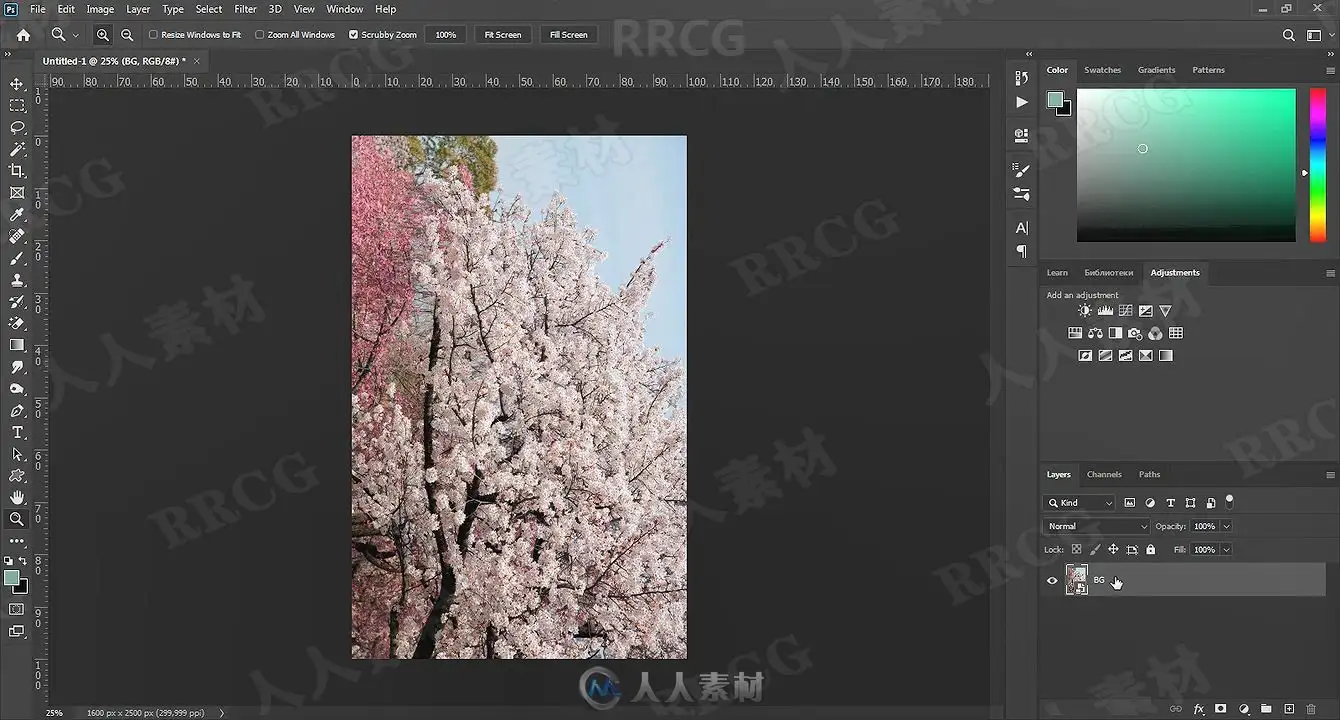The height and width of the screenshot is (720, 1340).
Task: Select the History Brush tool
Action: 17,302
